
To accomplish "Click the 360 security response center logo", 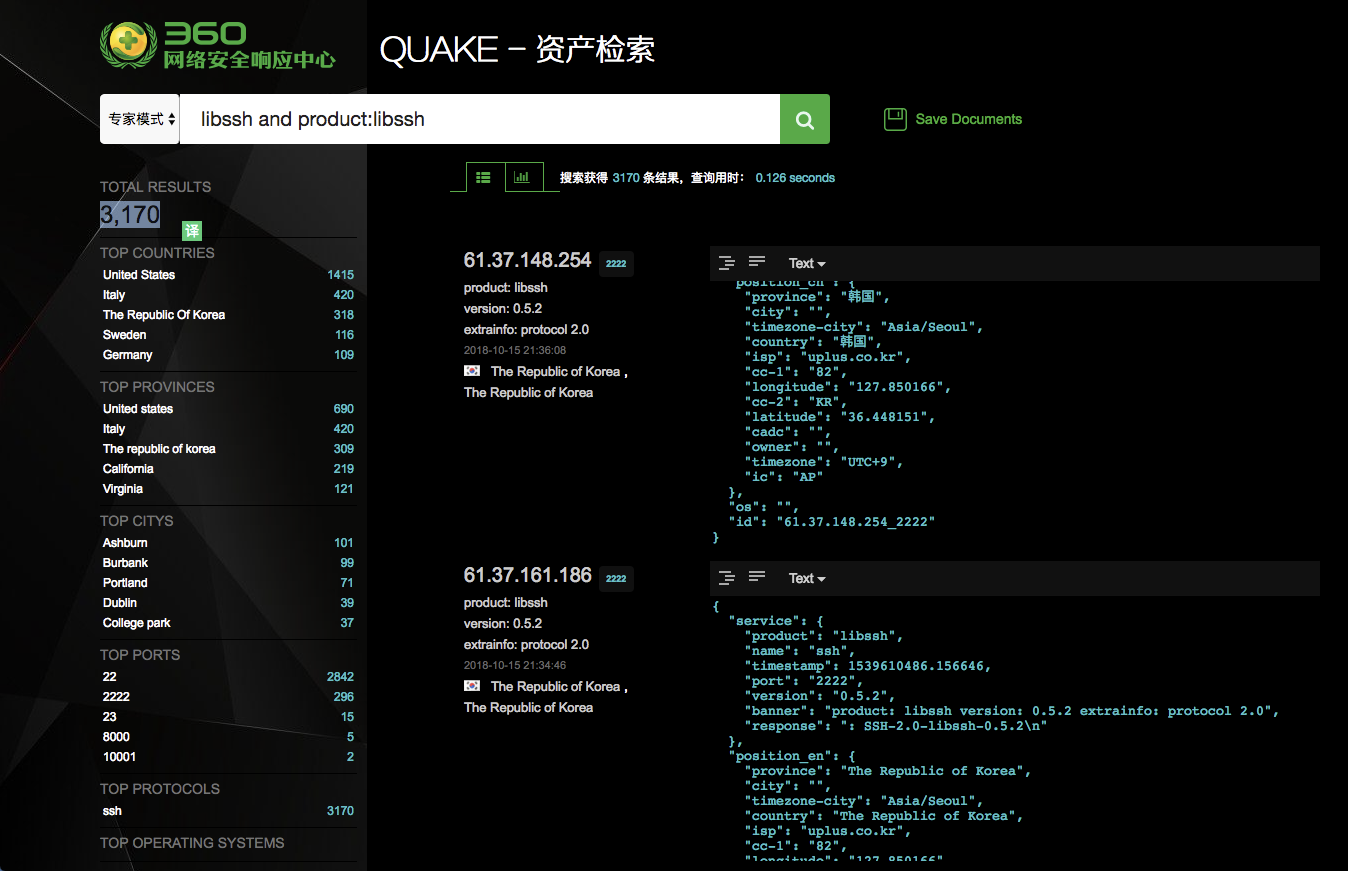I will [218, 47].
